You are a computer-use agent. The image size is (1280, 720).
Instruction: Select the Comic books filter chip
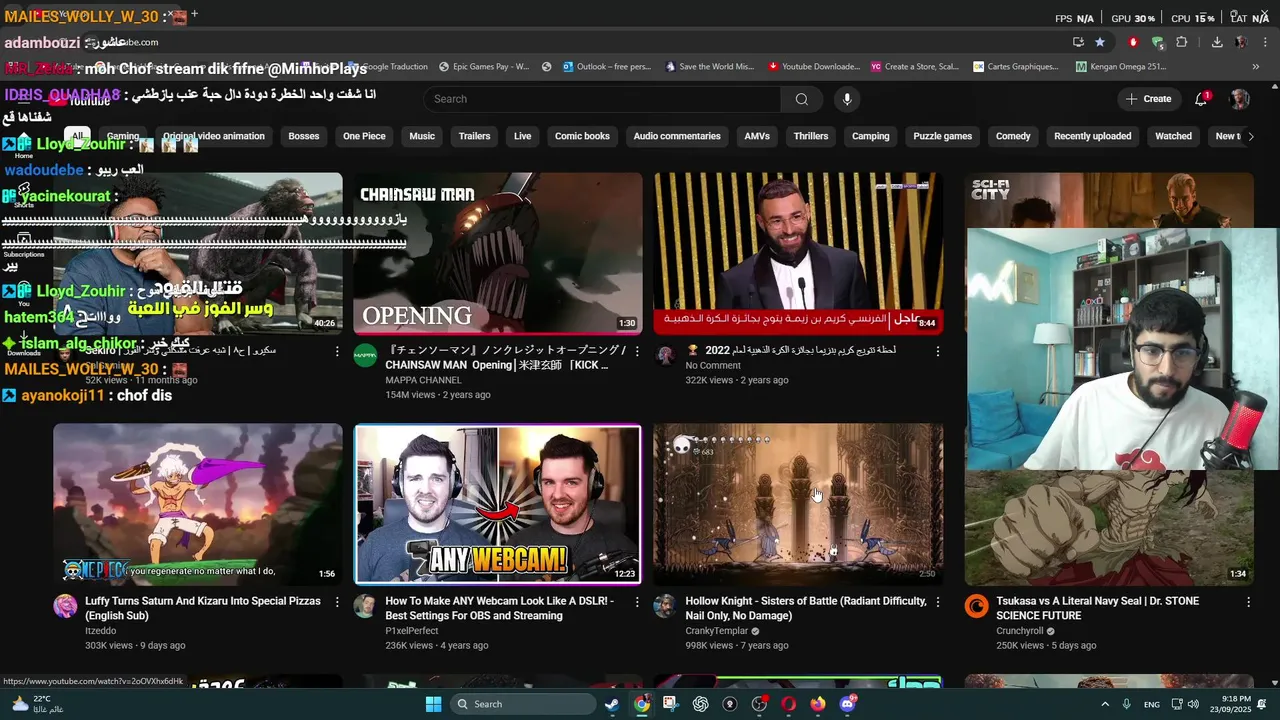(x=582, y=136)
